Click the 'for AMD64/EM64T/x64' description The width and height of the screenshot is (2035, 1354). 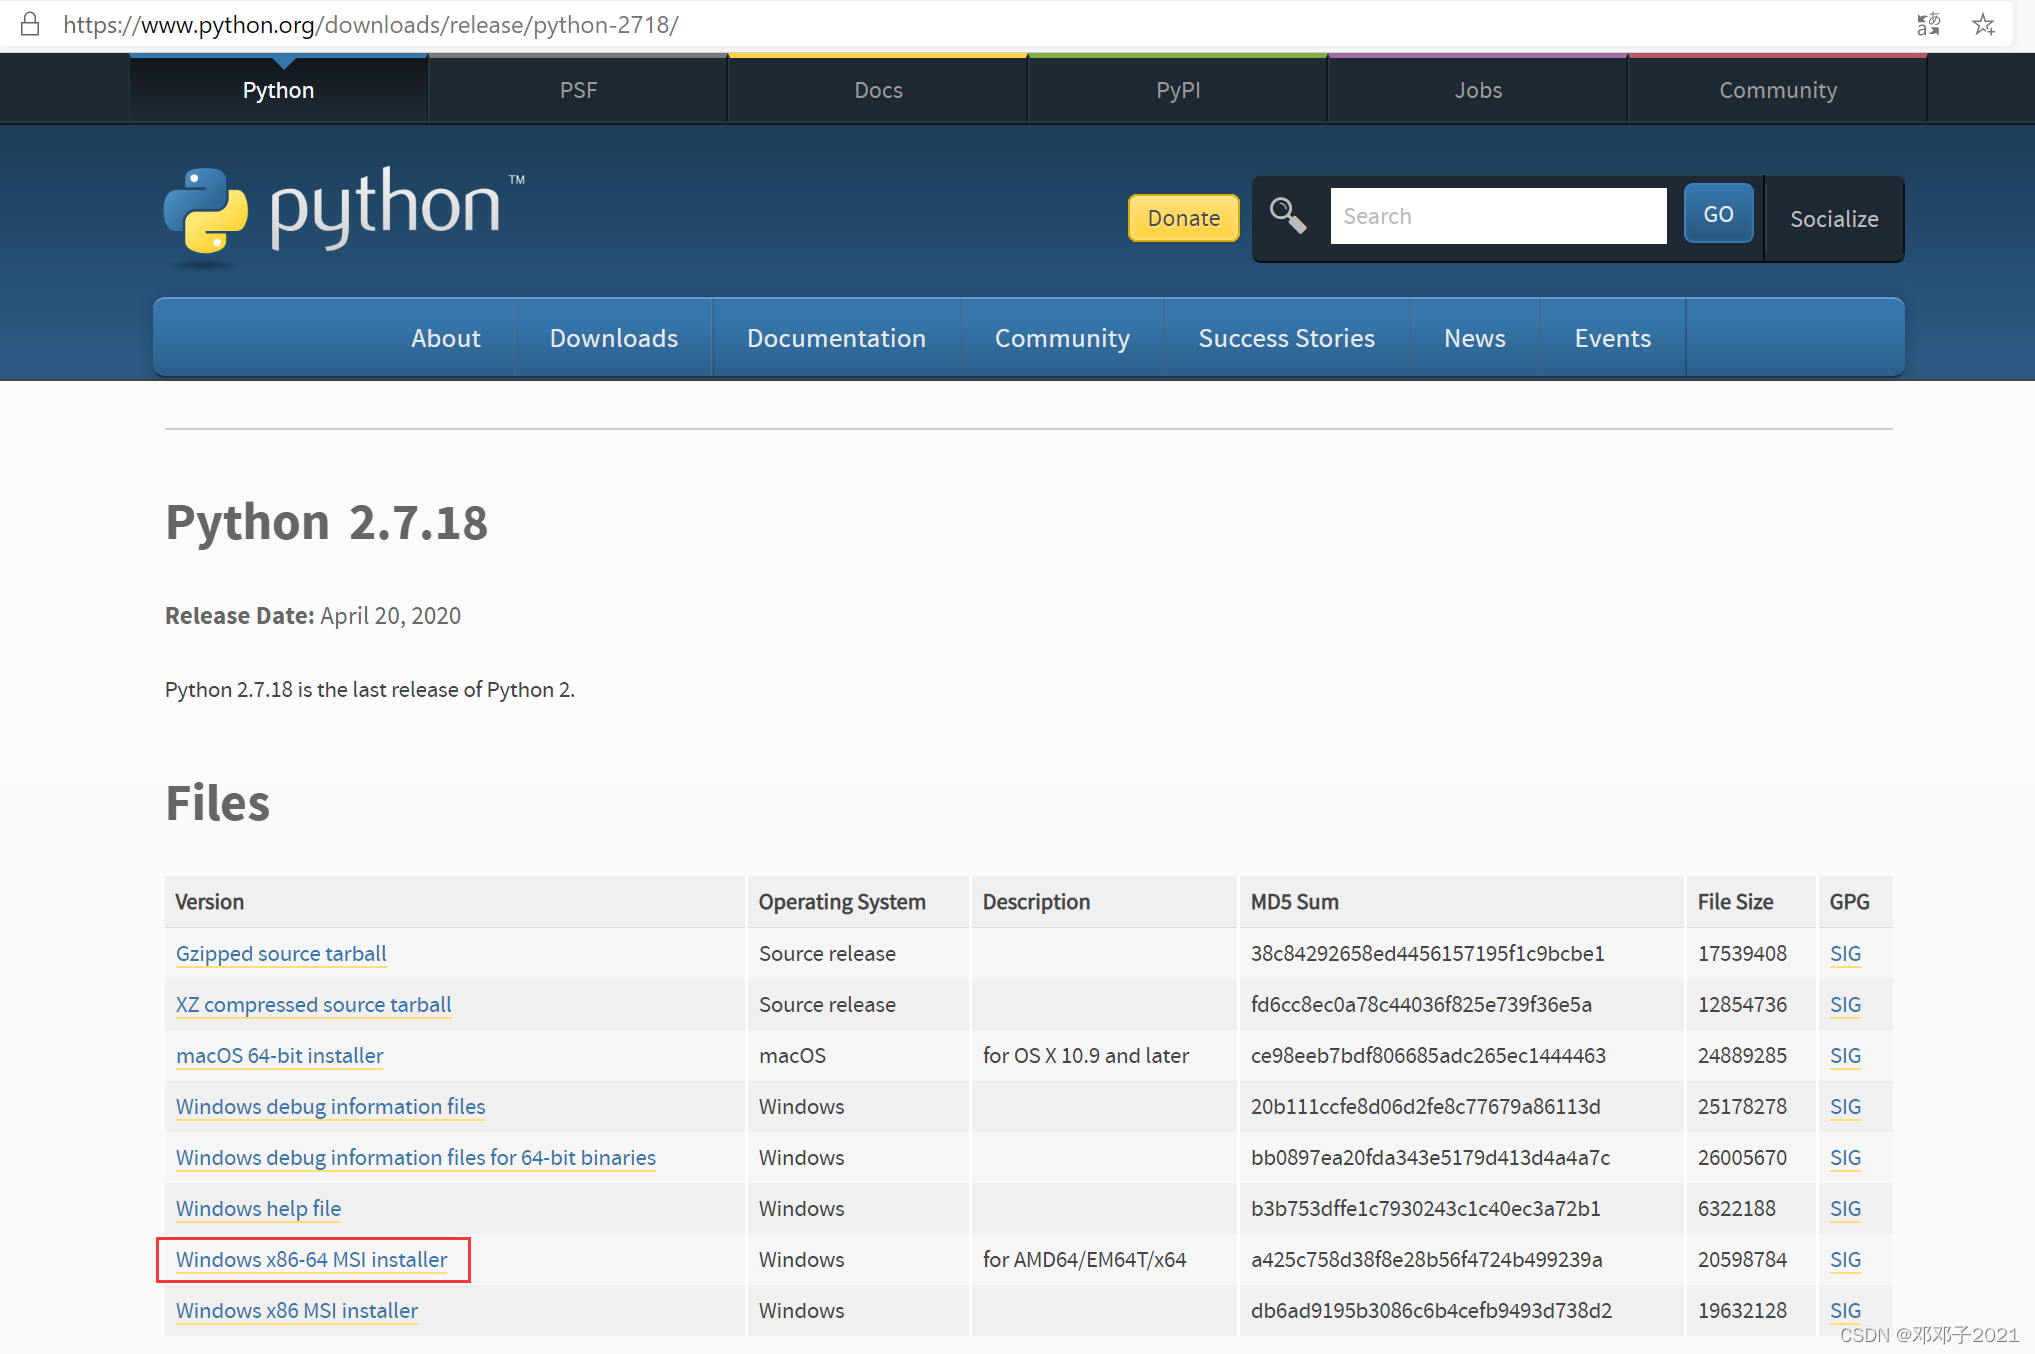click(x=1084, y=1260)
